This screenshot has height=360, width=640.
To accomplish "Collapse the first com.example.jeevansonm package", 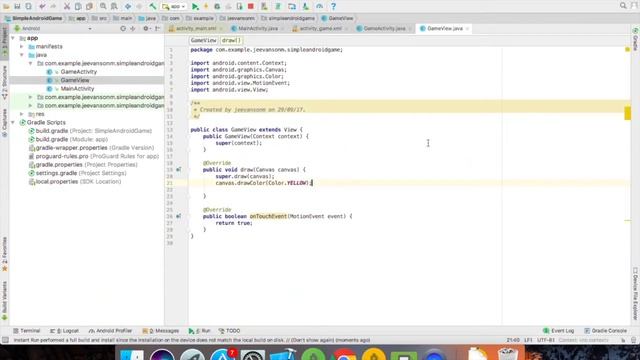I will pyautogui.click(x=31, y=63).
